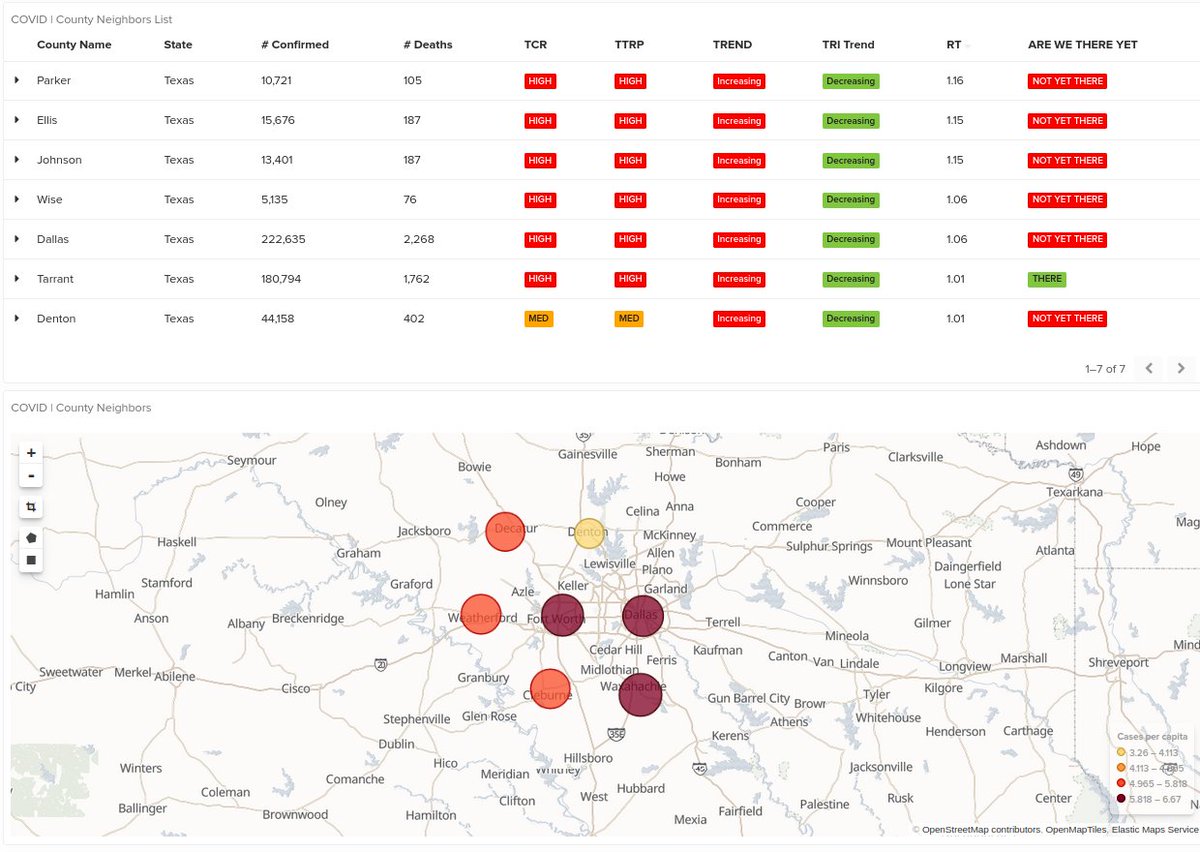This screenshot has width=1200, height=852.
Task: Click the previous page chevron
Action: [1148, 368]
